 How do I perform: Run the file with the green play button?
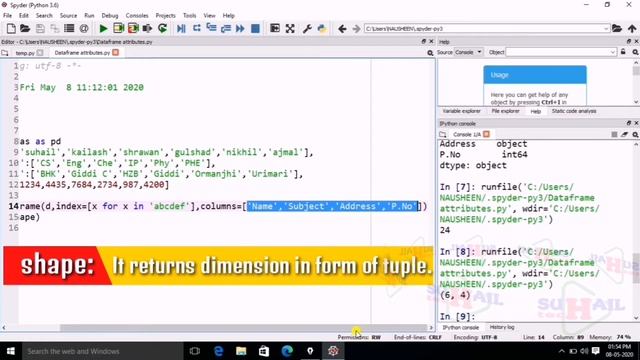(104, 29)
